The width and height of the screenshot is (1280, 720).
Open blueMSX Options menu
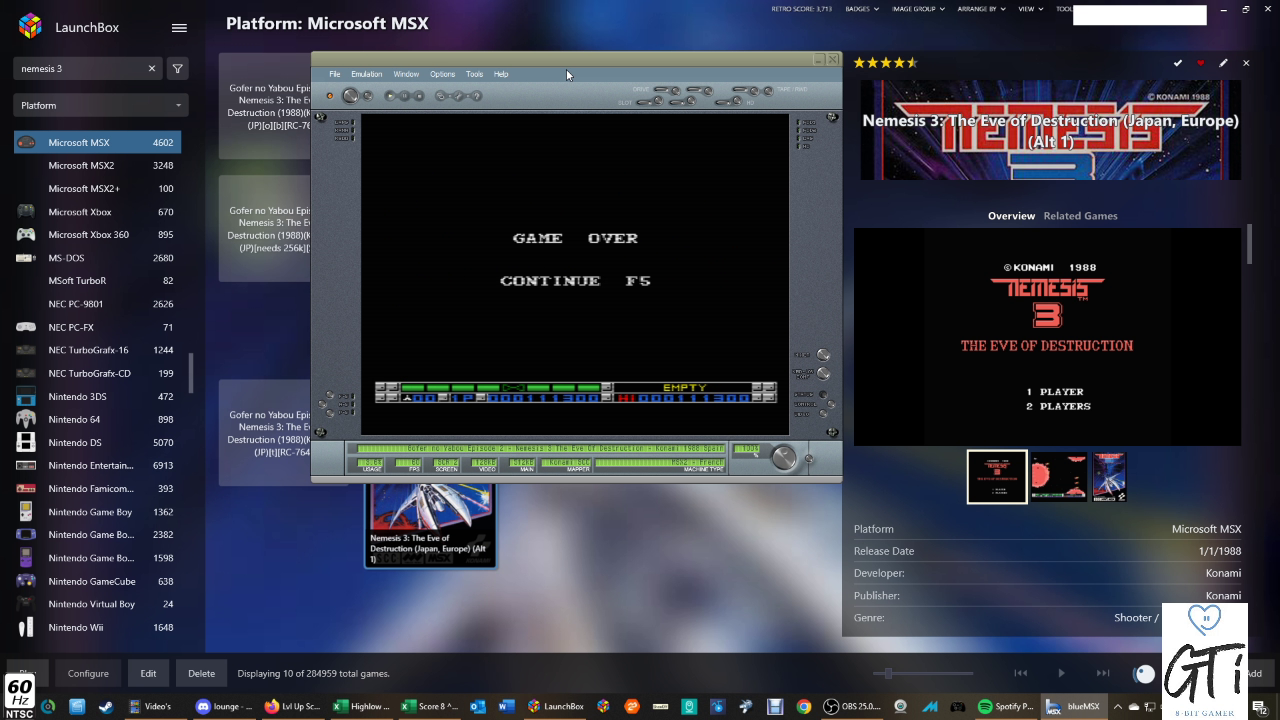[442, 74]
